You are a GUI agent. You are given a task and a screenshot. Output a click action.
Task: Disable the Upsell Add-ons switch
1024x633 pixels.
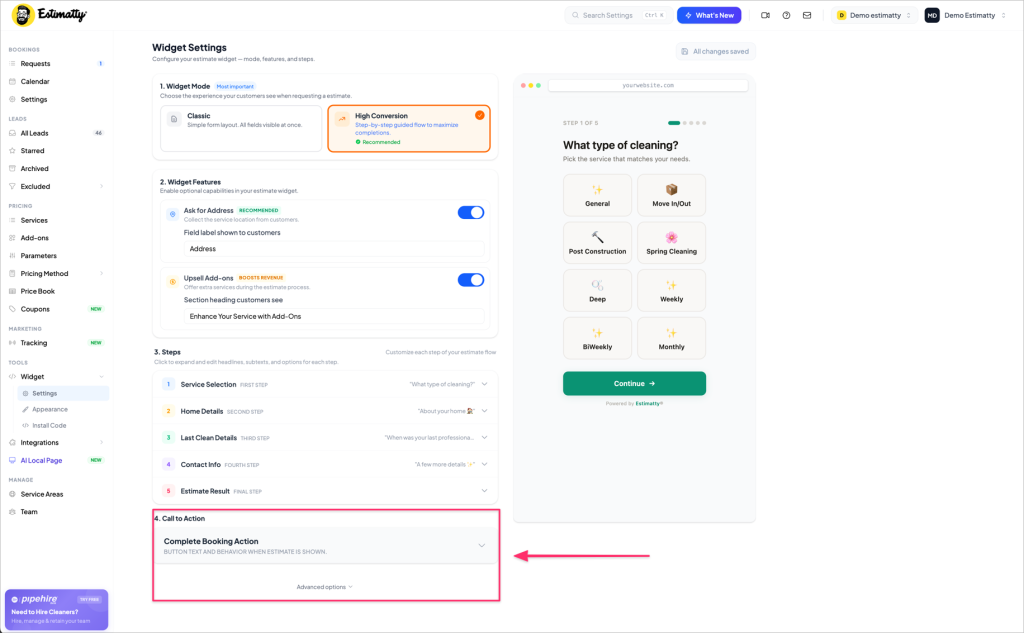pos(471,280)
